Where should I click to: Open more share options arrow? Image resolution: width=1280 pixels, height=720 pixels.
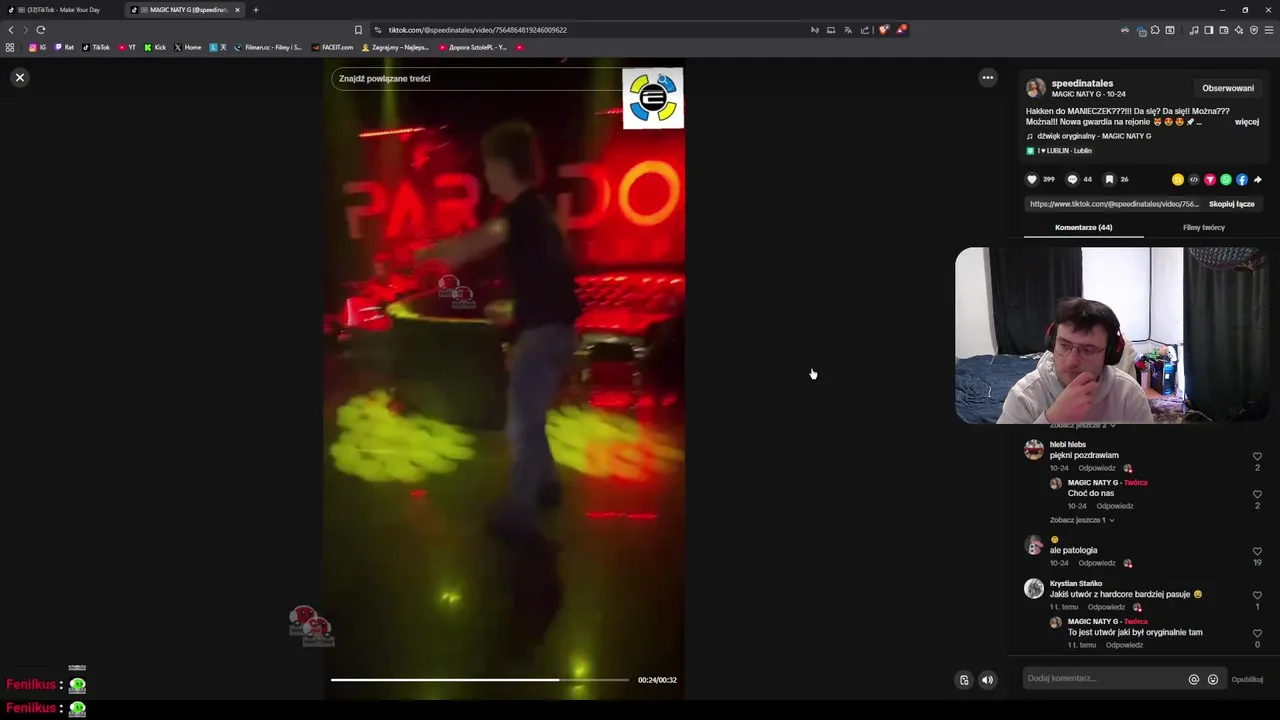tap(1257, 180)
